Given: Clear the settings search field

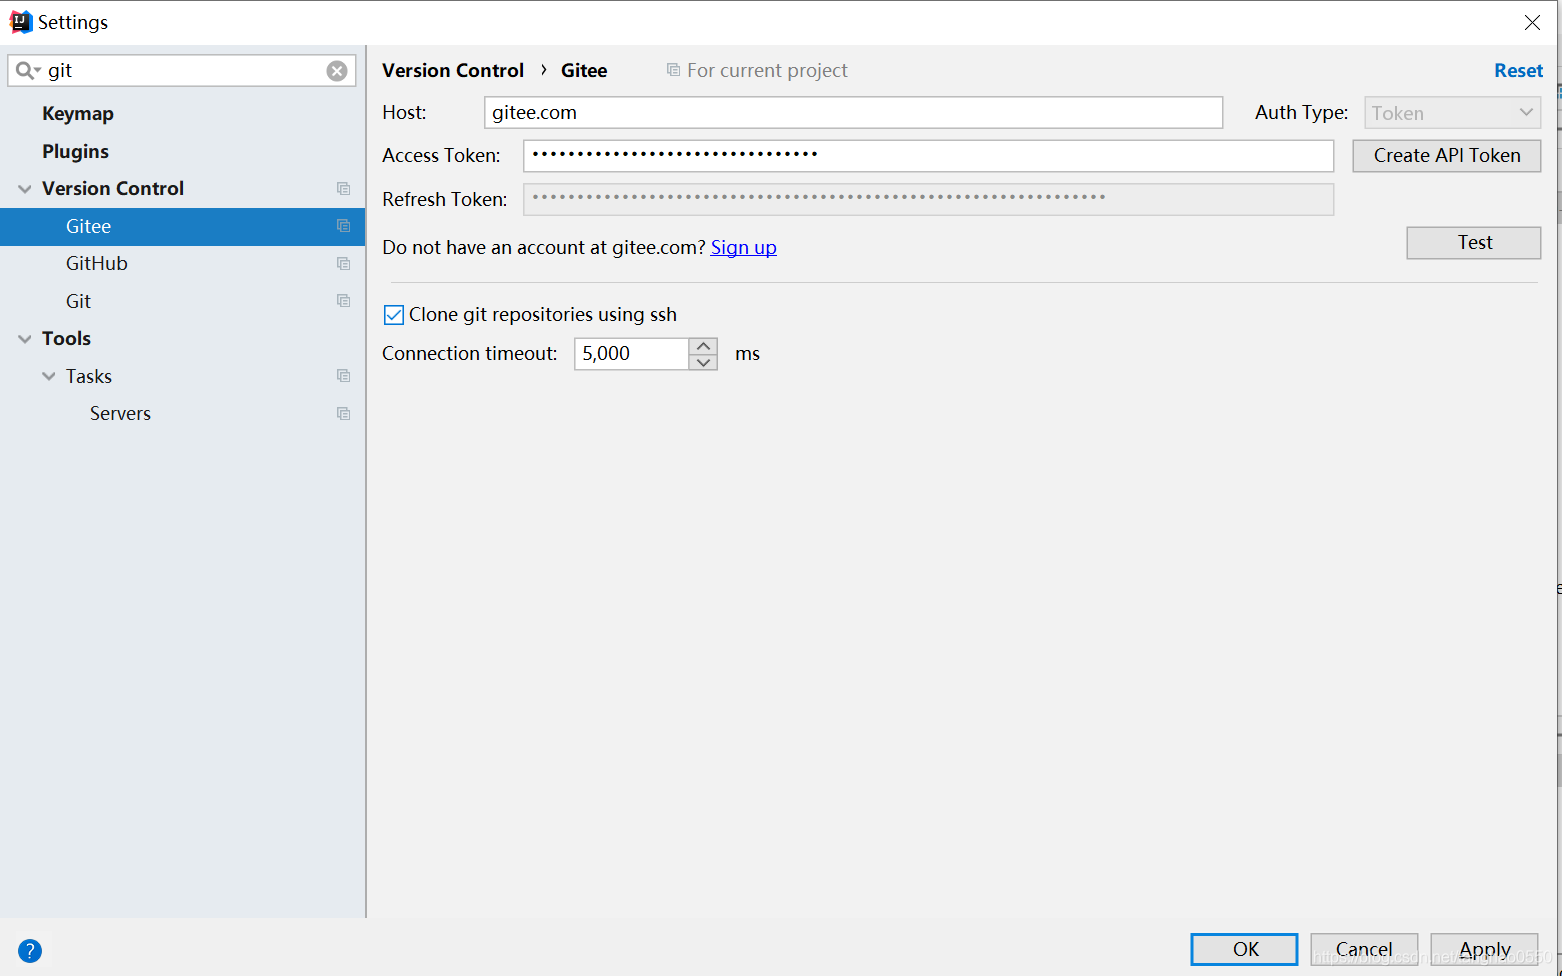Looking at the screenshot, I should pos(337,71).
